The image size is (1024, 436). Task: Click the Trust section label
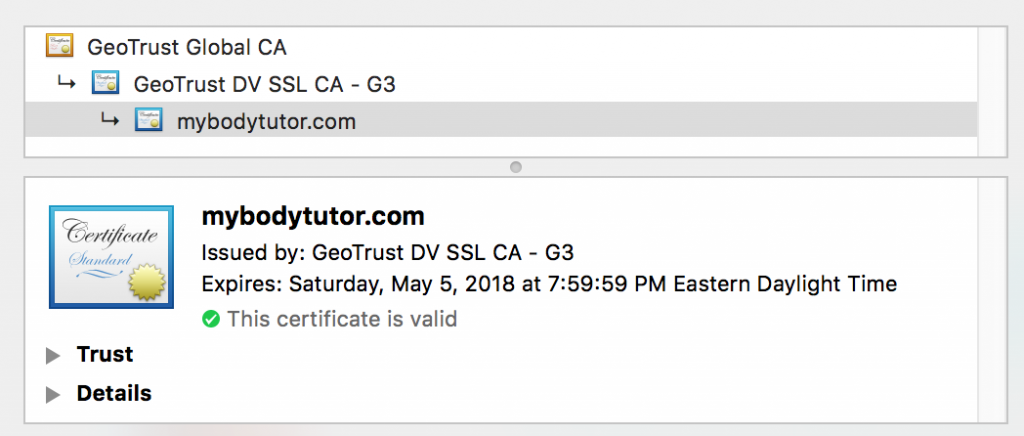pyautogui.click(x=105, y=354)
